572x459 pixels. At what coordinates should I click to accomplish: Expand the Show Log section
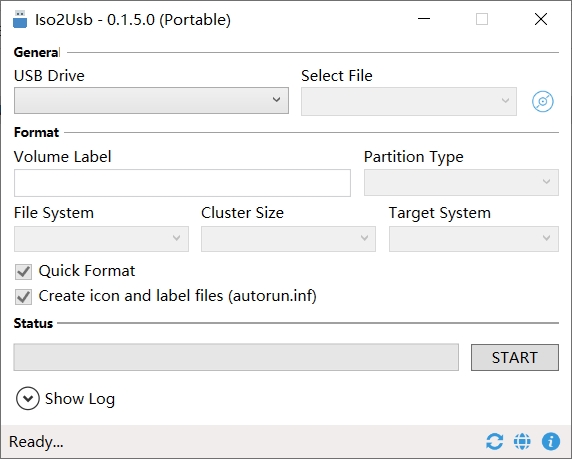28,398
